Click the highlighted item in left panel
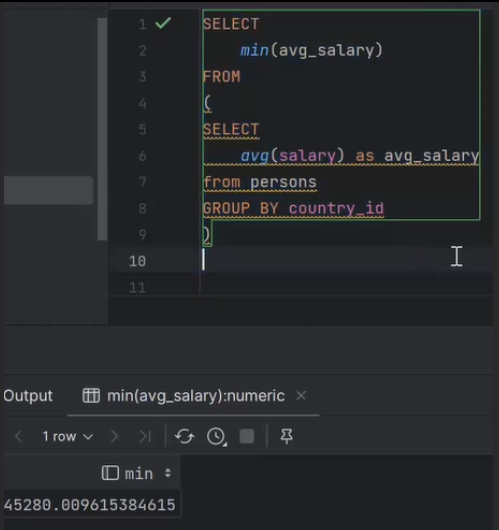This screenshot has height=530, width=499. (49, 190)
